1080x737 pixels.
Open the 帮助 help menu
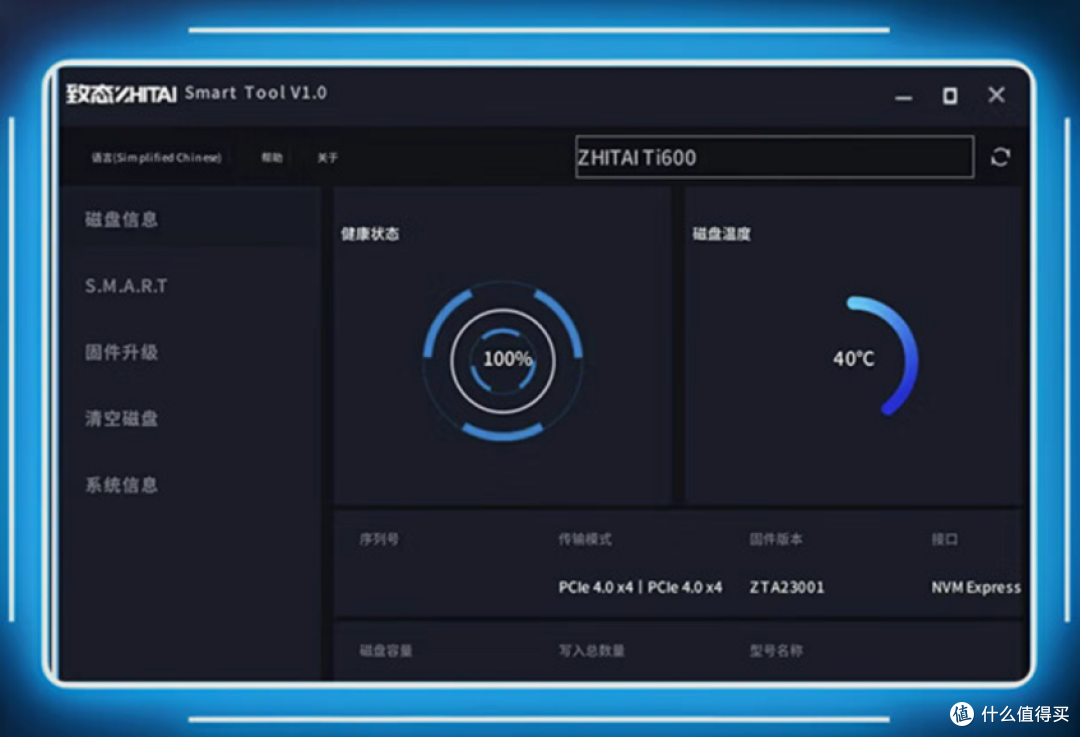(x=272, y=158)
